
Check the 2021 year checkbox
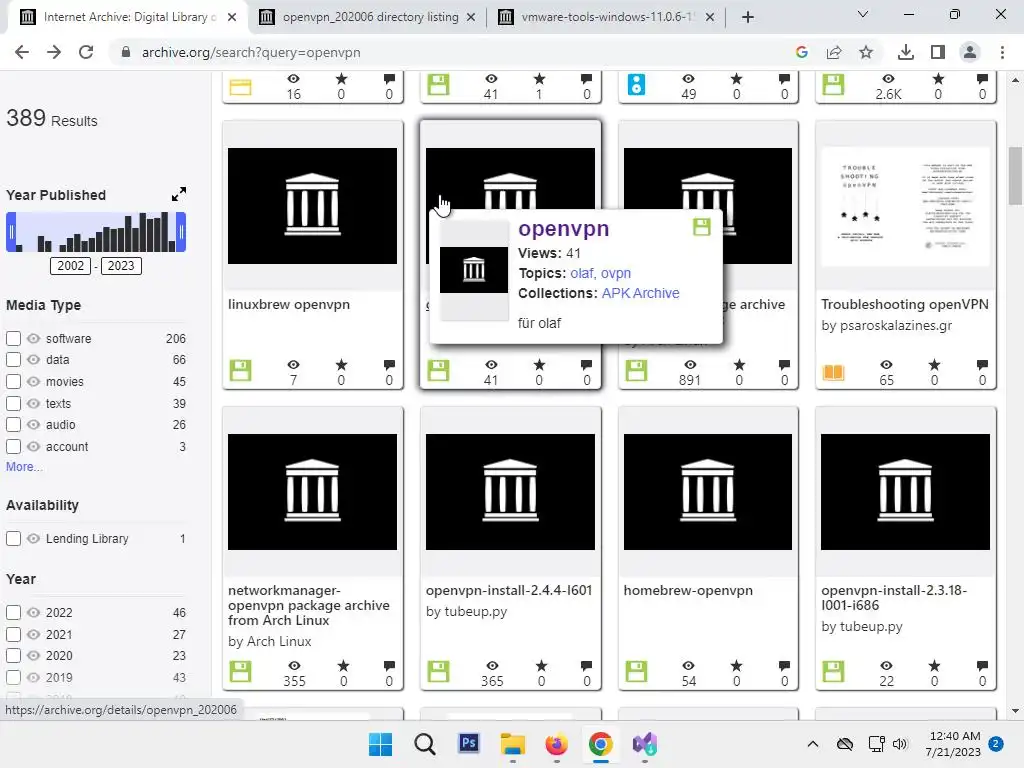tap(13, 634)
